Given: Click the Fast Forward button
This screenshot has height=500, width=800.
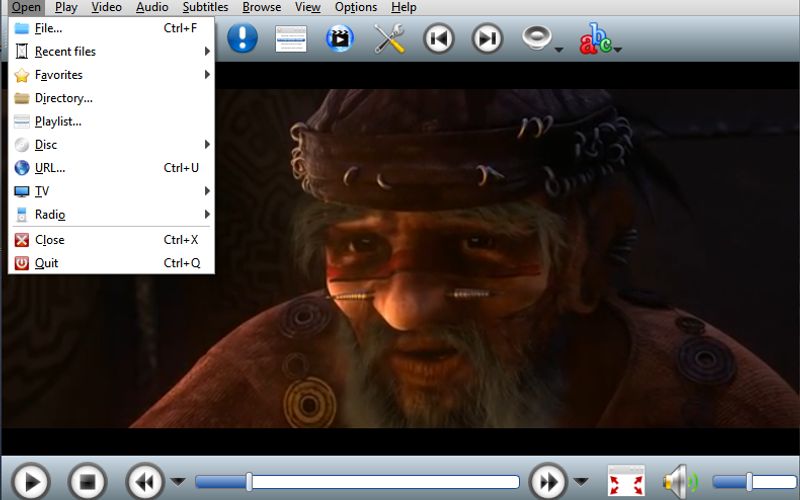Looking at the screenshot, I should coord(548,482).
